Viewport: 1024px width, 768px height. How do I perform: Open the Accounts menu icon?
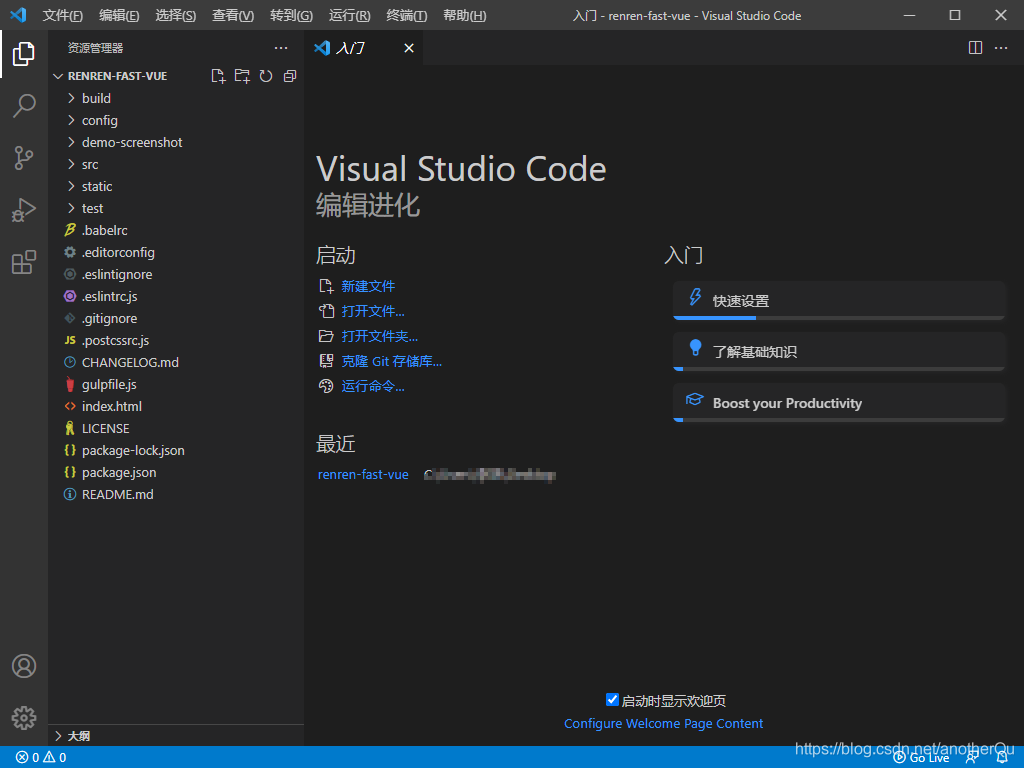[x=24, y=666]
